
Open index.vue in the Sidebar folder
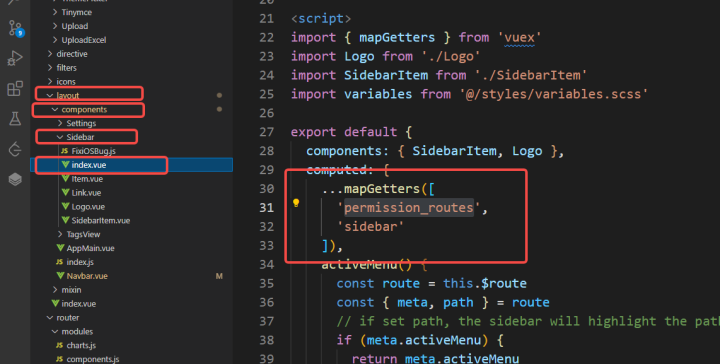click(x=89, y=165)
